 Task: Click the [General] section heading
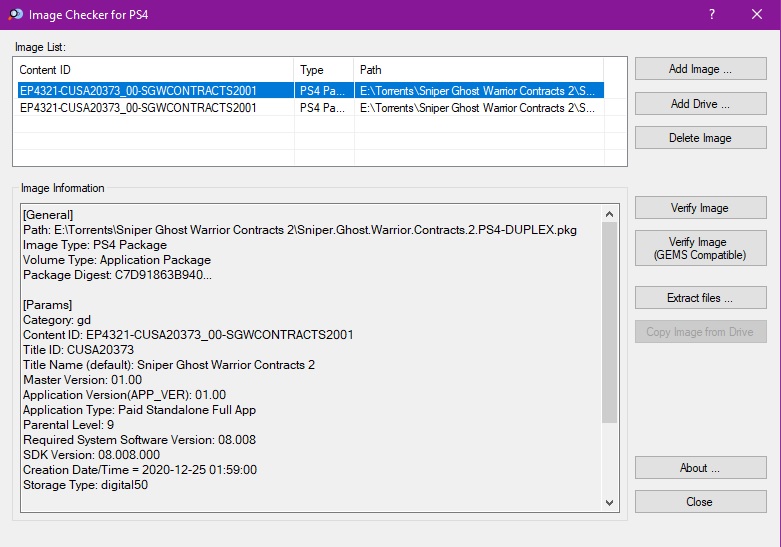click(x=48, y=215)
